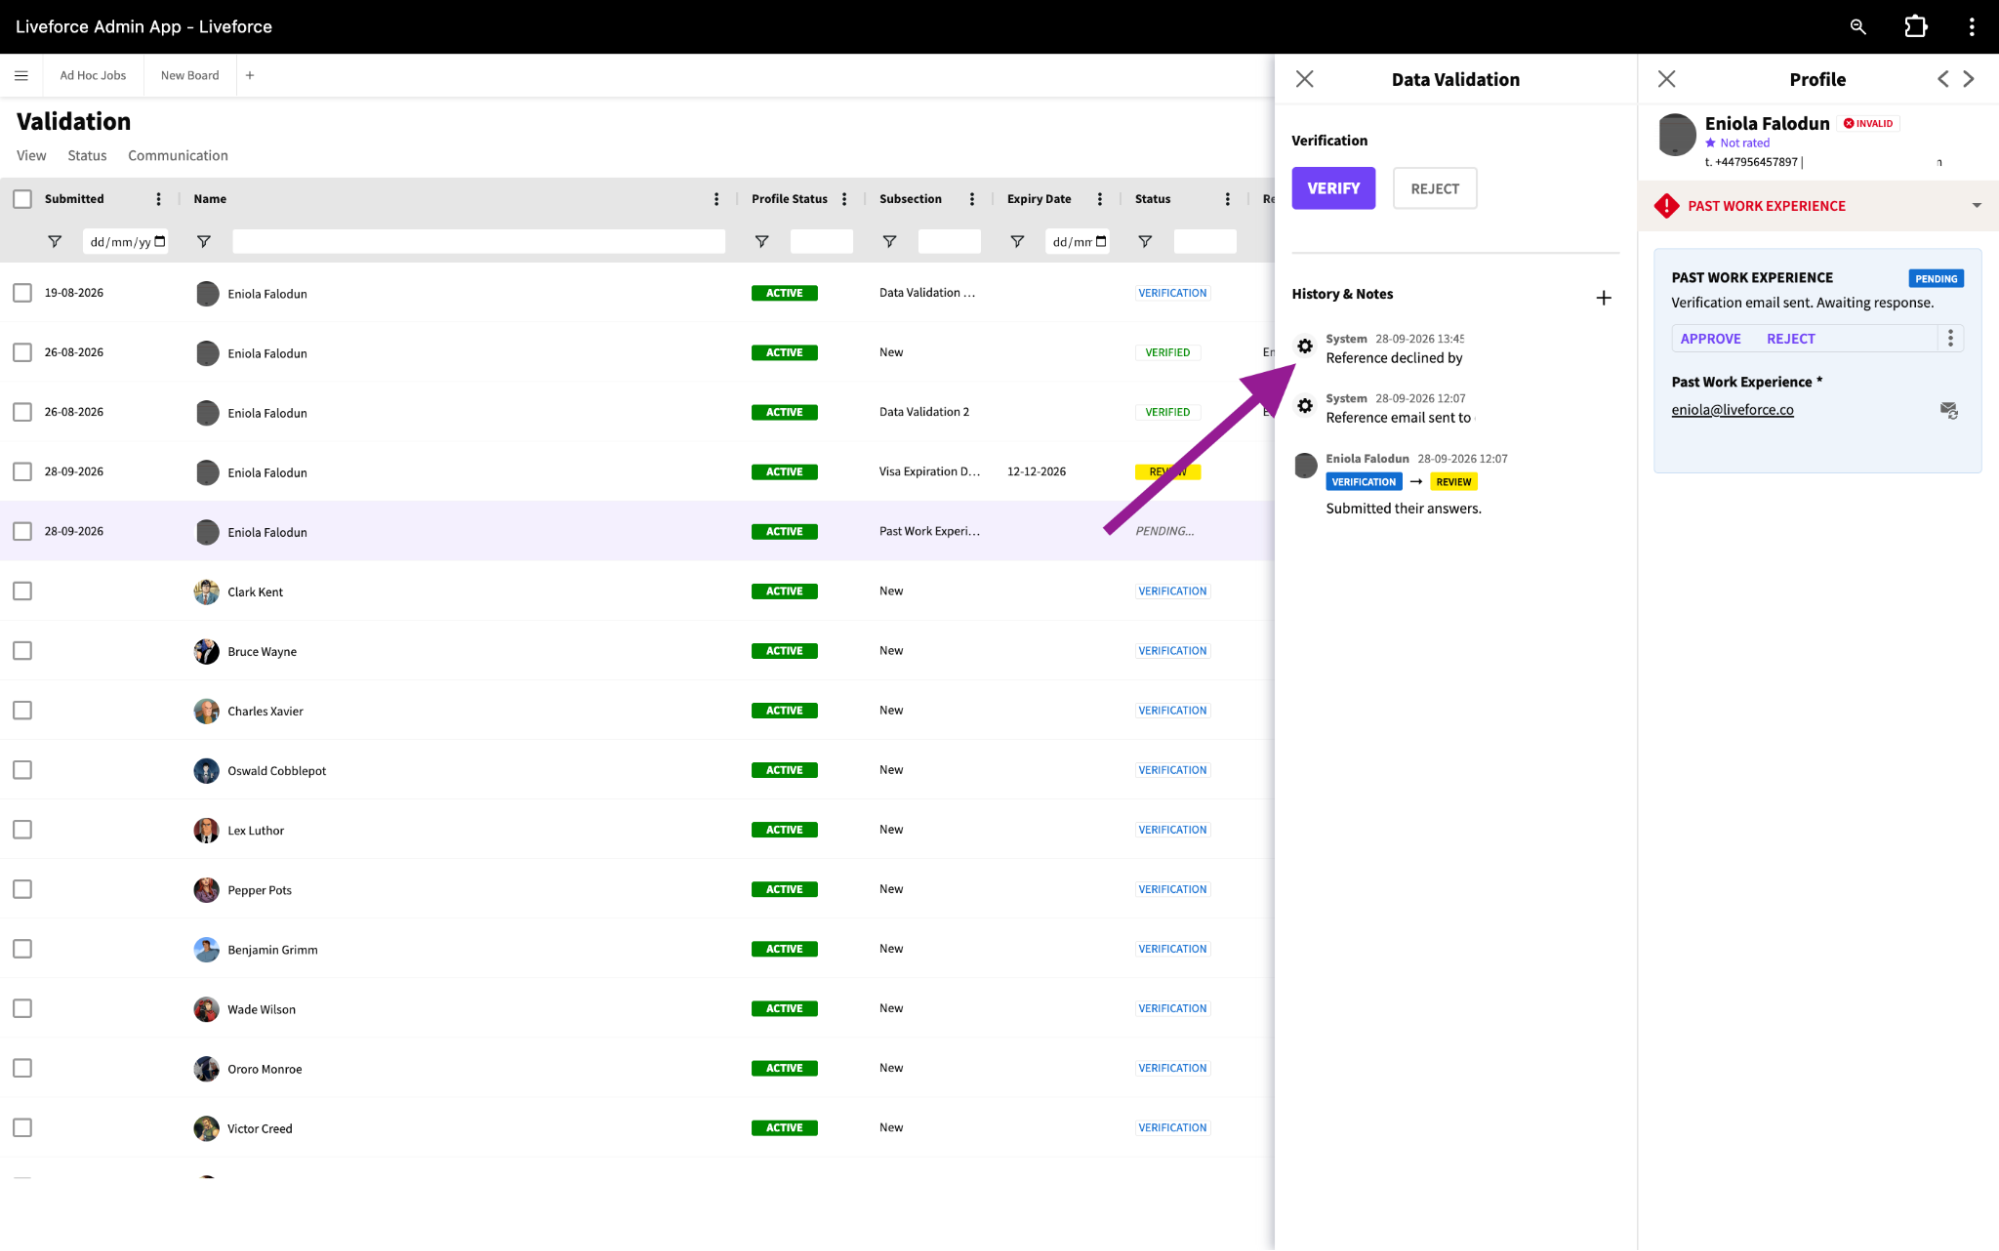Open Profile Status column options menu
Screen dimensions: 1999x1251
point(844,199)
